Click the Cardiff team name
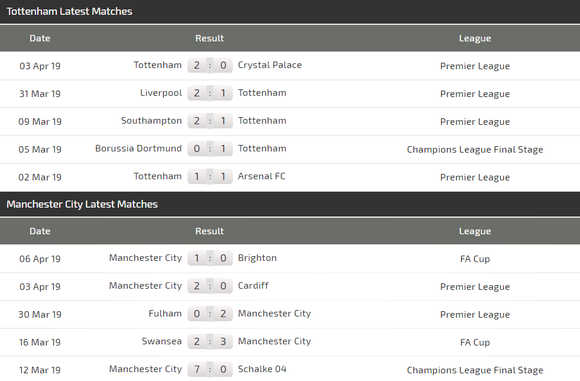The image size is (580, 381). [253, 286]
